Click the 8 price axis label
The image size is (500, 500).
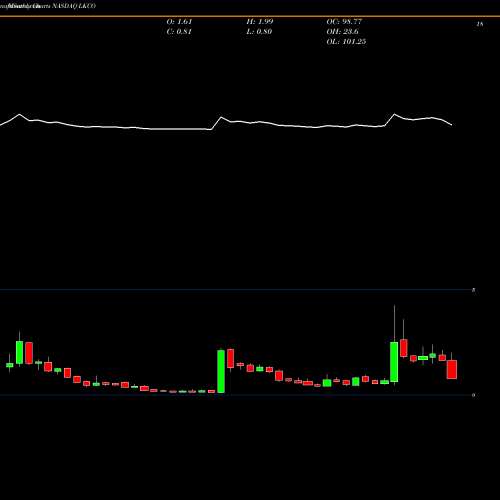[x=473, y=291]
